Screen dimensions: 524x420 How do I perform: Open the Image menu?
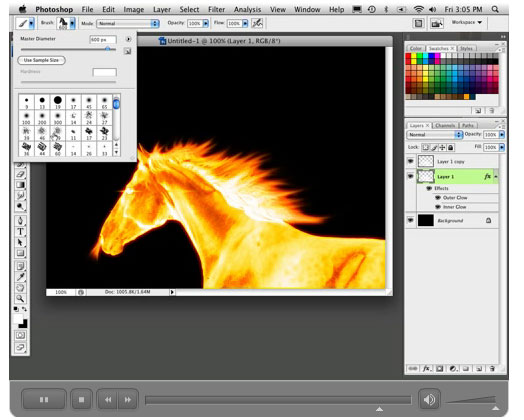134,9
